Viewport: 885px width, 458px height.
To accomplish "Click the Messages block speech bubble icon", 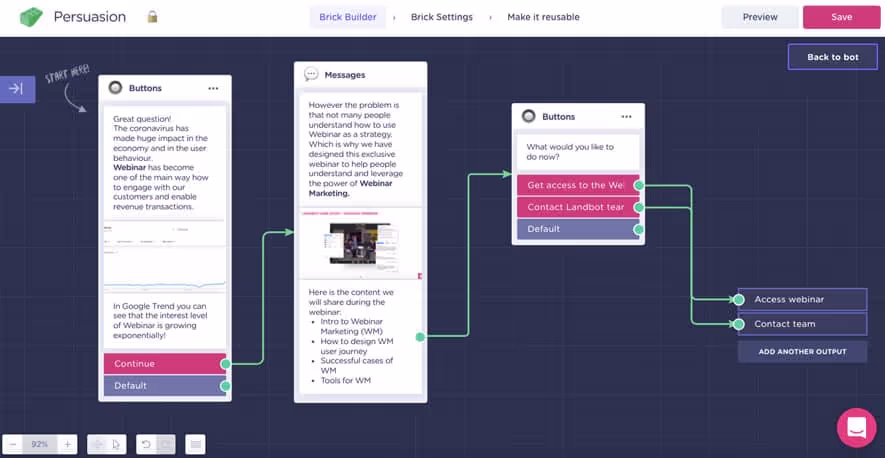I will (x=311, y=75).
